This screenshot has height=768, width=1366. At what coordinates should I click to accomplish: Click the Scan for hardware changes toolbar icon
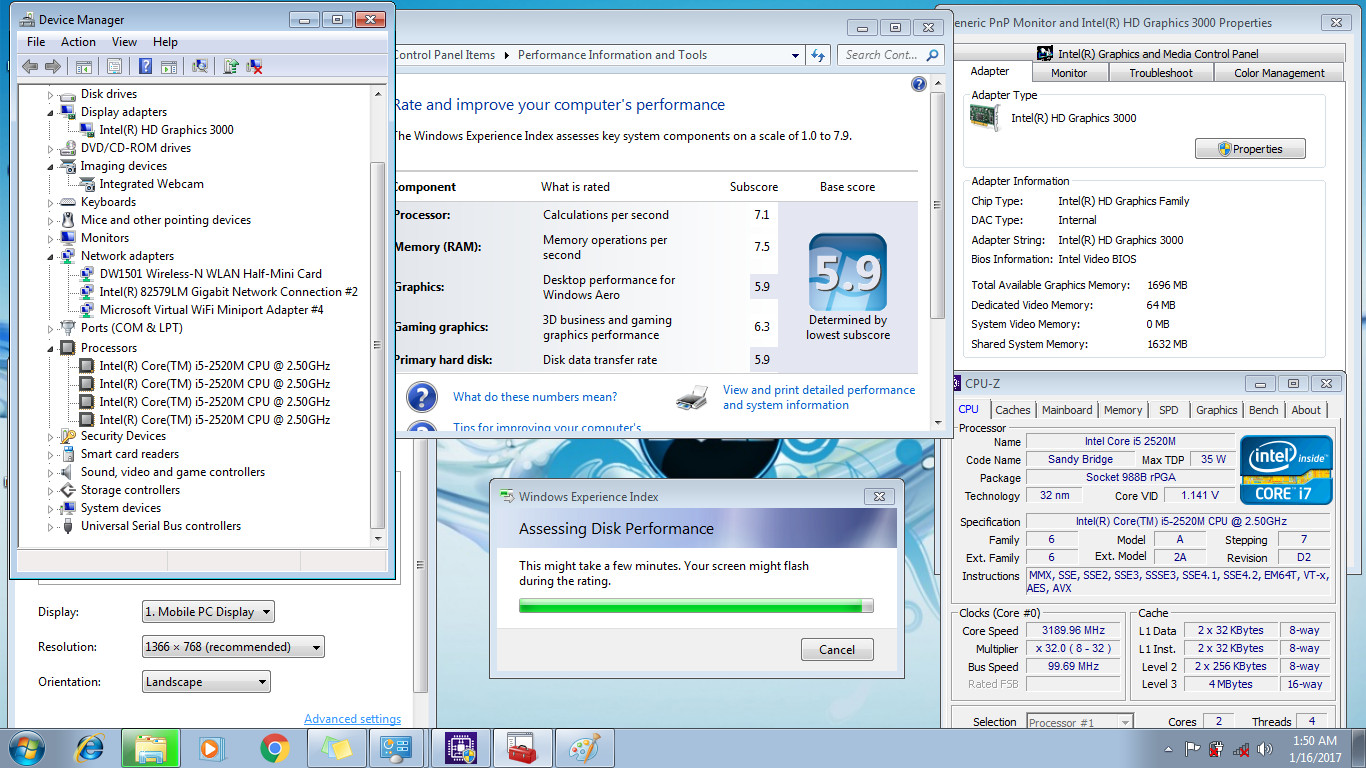(x=200, y=66)
